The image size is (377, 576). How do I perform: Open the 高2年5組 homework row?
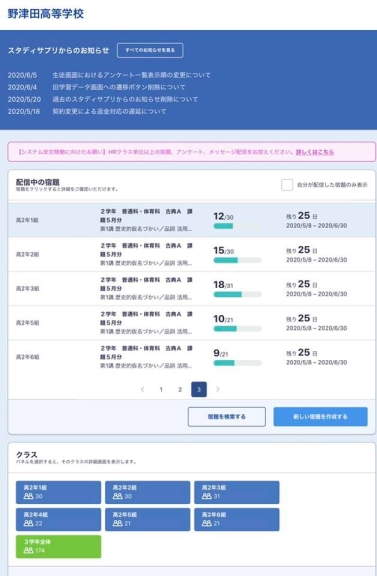(x=191, y=323)
